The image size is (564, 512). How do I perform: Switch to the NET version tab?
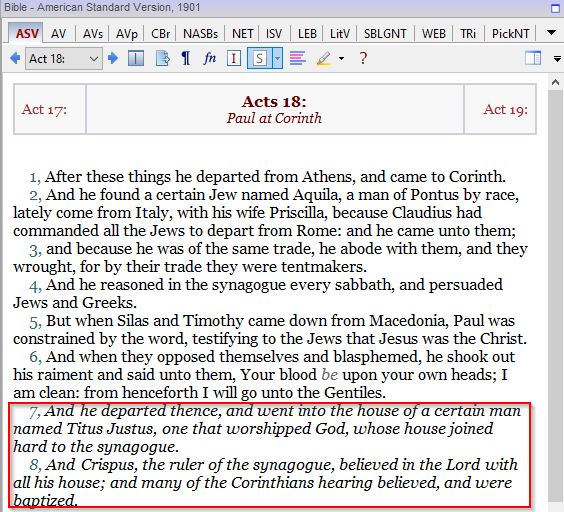coord(242,33)
